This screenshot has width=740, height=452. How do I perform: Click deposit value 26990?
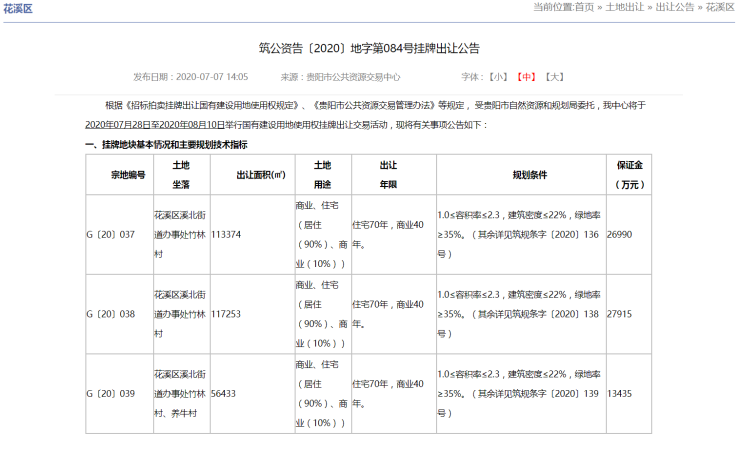619,234
